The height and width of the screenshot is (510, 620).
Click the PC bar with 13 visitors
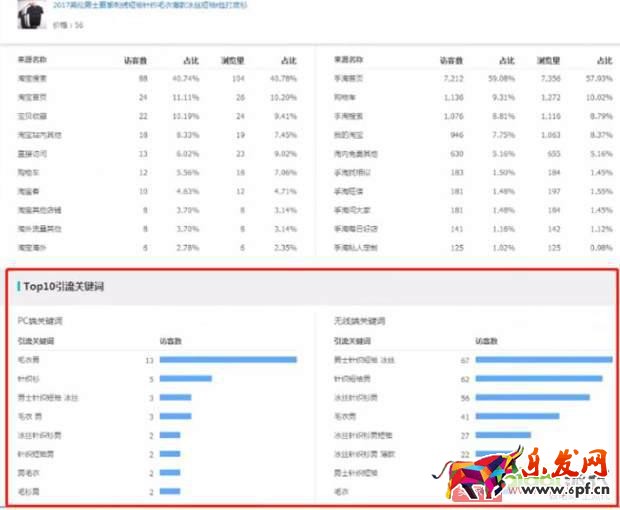pyautogui.click(x=228, y=359)
